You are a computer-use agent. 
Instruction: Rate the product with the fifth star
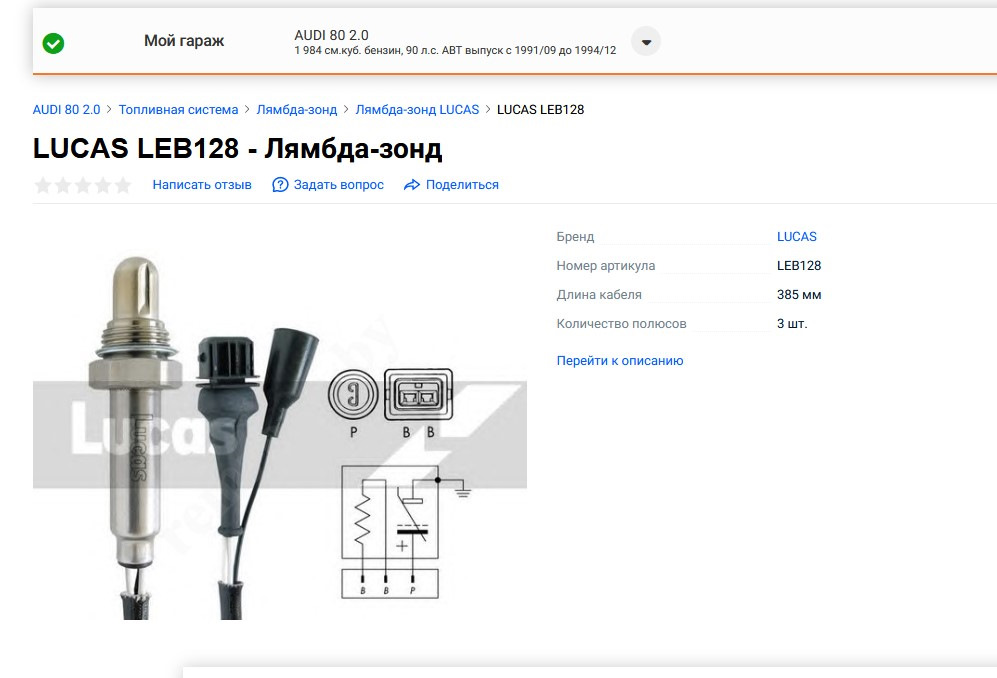(123, 185)
